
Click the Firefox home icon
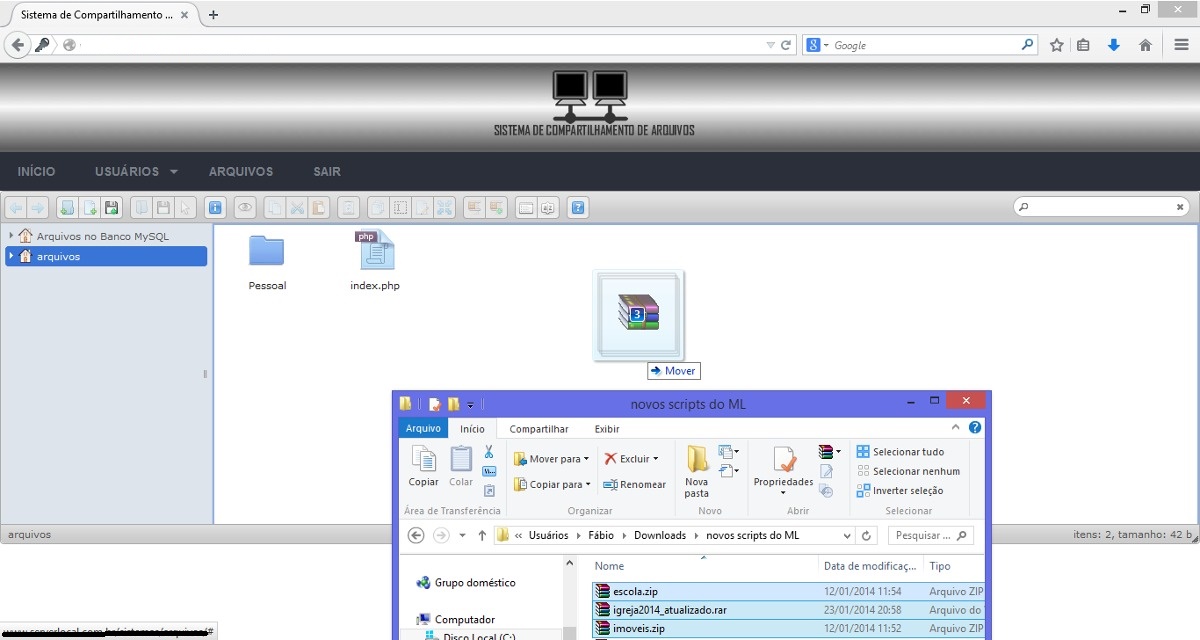(x=1145, y=45)
